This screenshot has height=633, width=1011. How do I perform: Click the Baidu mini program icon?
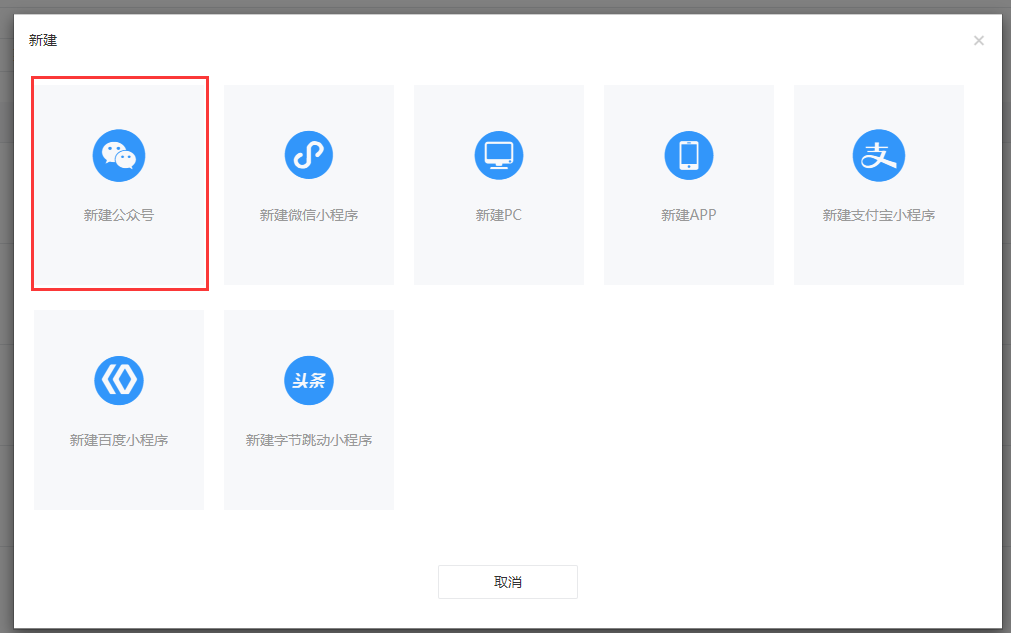click(x=119, y=380)
